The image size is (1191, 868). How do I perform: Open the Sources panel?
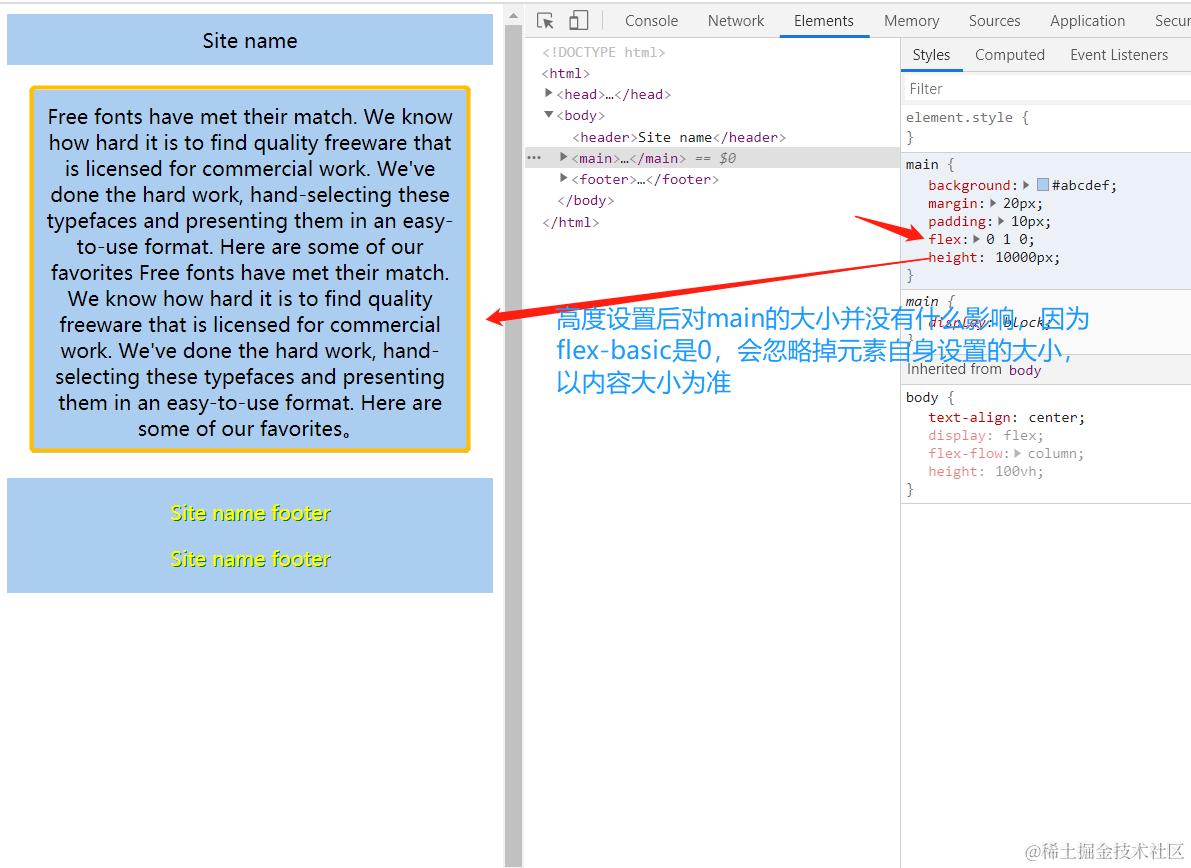[994, 20]
